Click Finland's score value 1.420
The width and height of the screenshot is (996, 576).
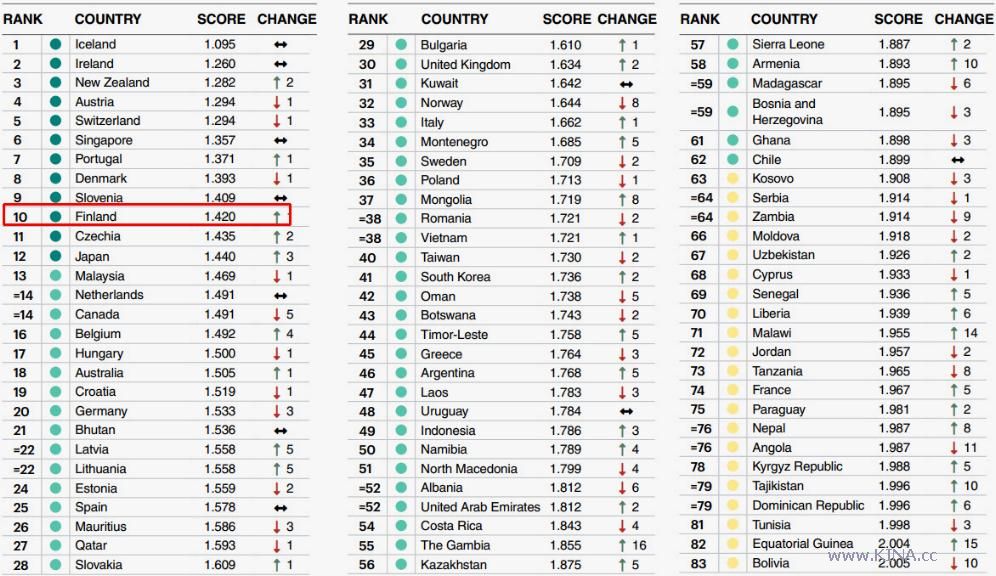[220, 216]
